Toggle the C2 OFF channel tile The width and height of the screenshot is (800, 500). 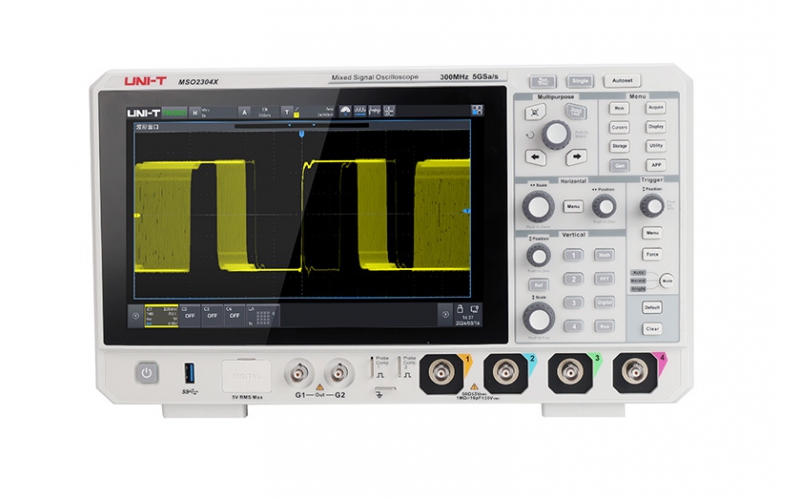pos(189,316)
